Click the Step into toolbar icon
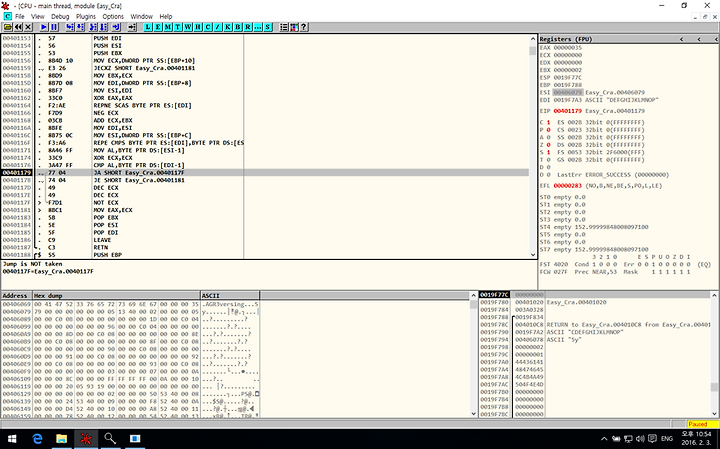Screen dimensions: 720x449 [x=69, y=27]
